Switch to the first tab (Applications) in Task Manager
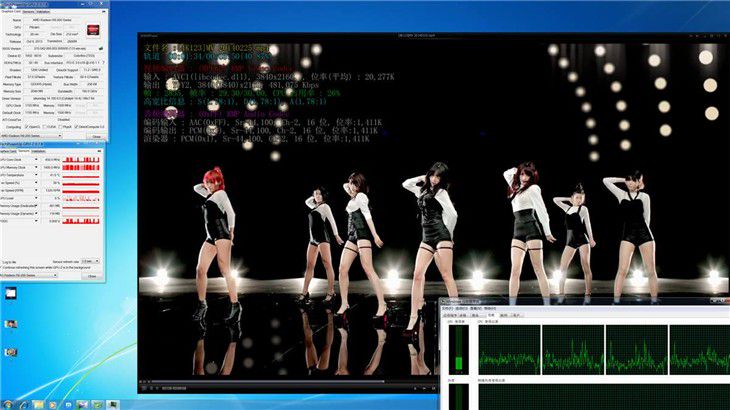 449,316
